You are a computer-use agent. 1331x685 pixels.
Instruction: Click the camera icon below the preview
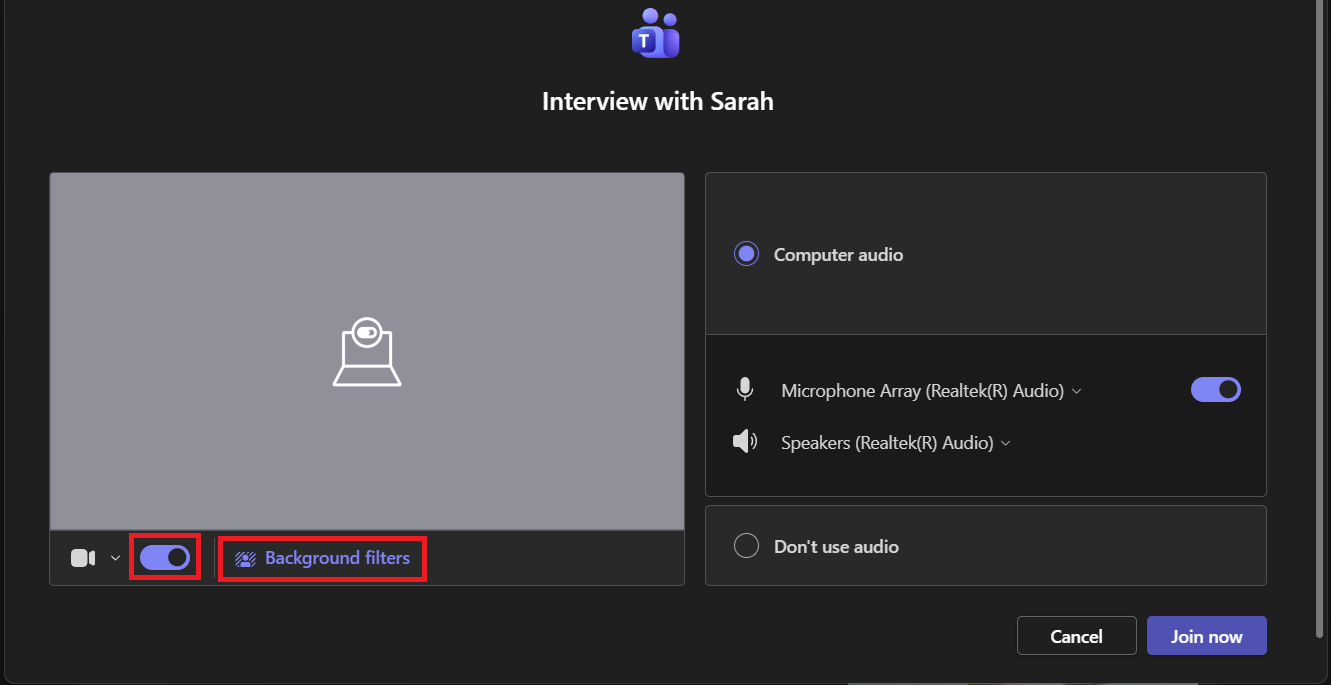[83, 558]
